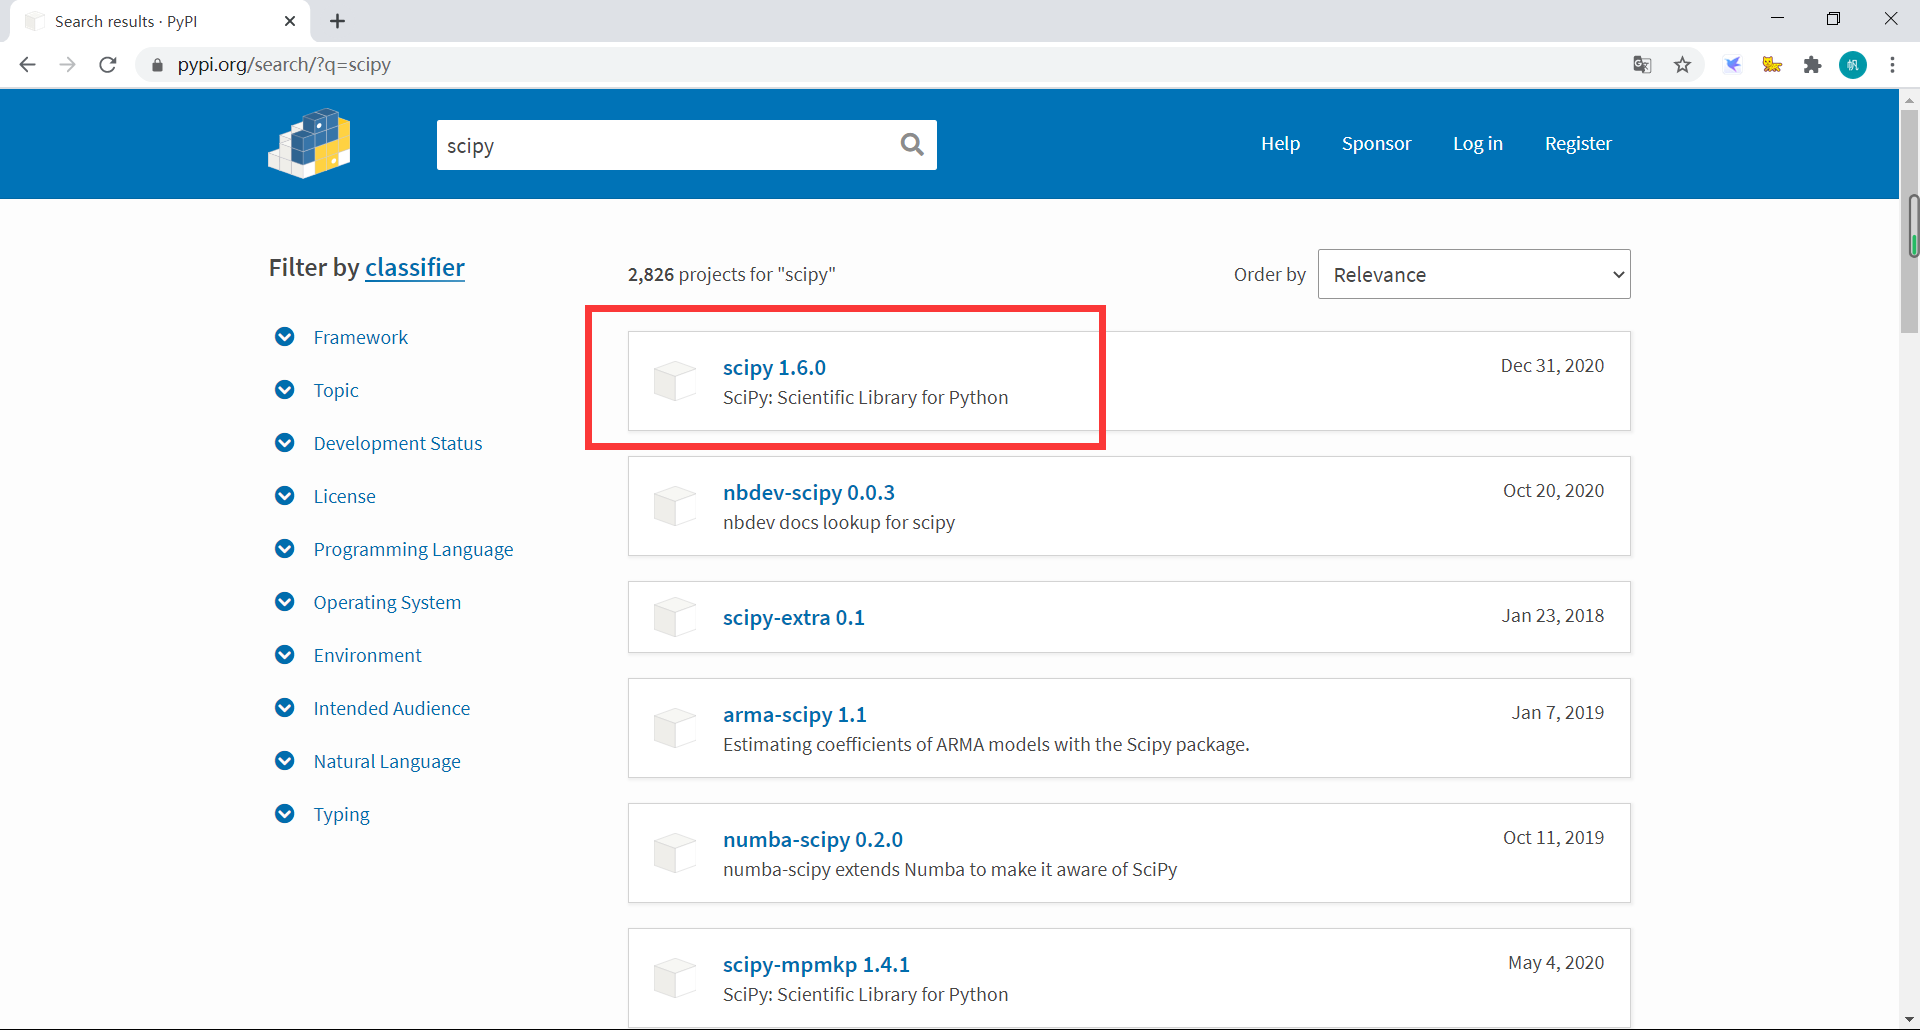Click the site lock icon
This screenshot has width=1920, height=1030.
tap(157, 65)
